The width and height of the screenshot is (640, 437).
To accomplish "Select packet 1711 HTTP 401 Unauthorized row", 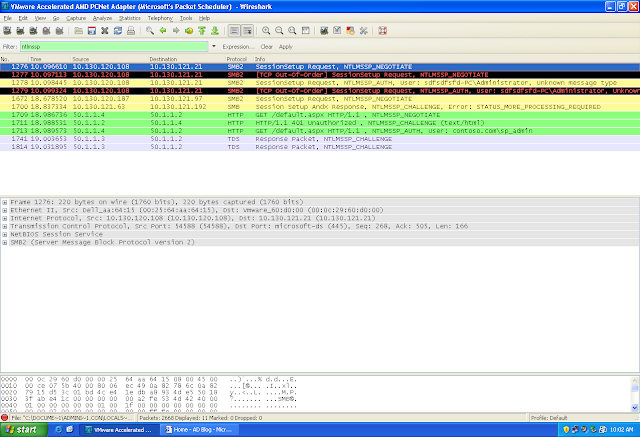I will [x=320, y=123].
